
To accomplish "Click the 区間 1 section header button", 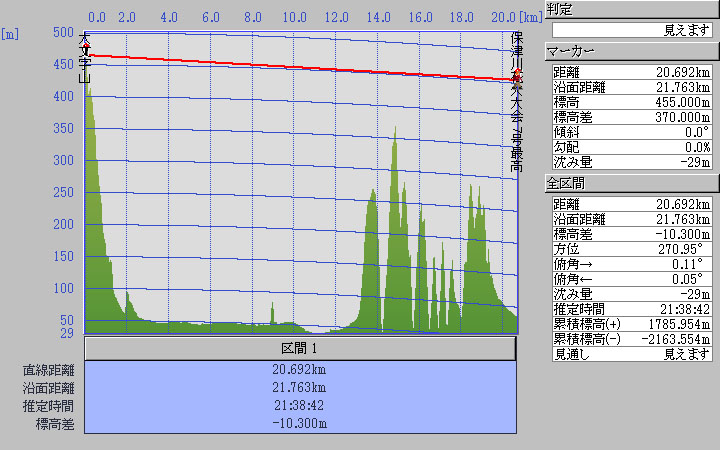I will 300,348.
